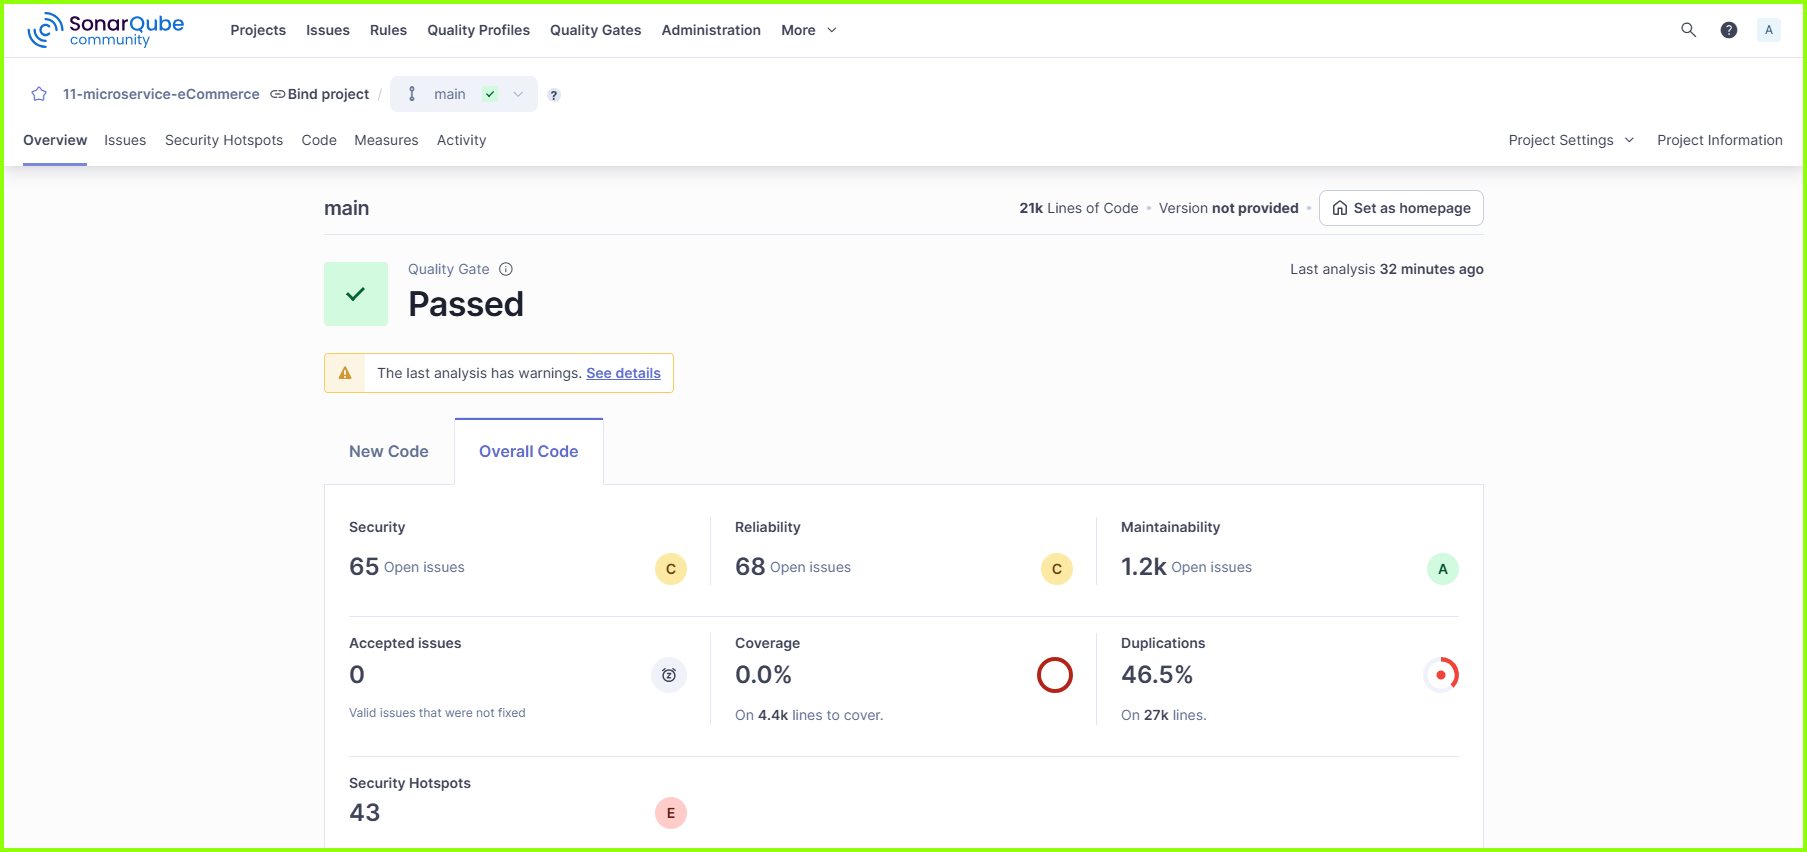
Task: Click the 21k Lines of Code text
Action: coord(1079,208)
